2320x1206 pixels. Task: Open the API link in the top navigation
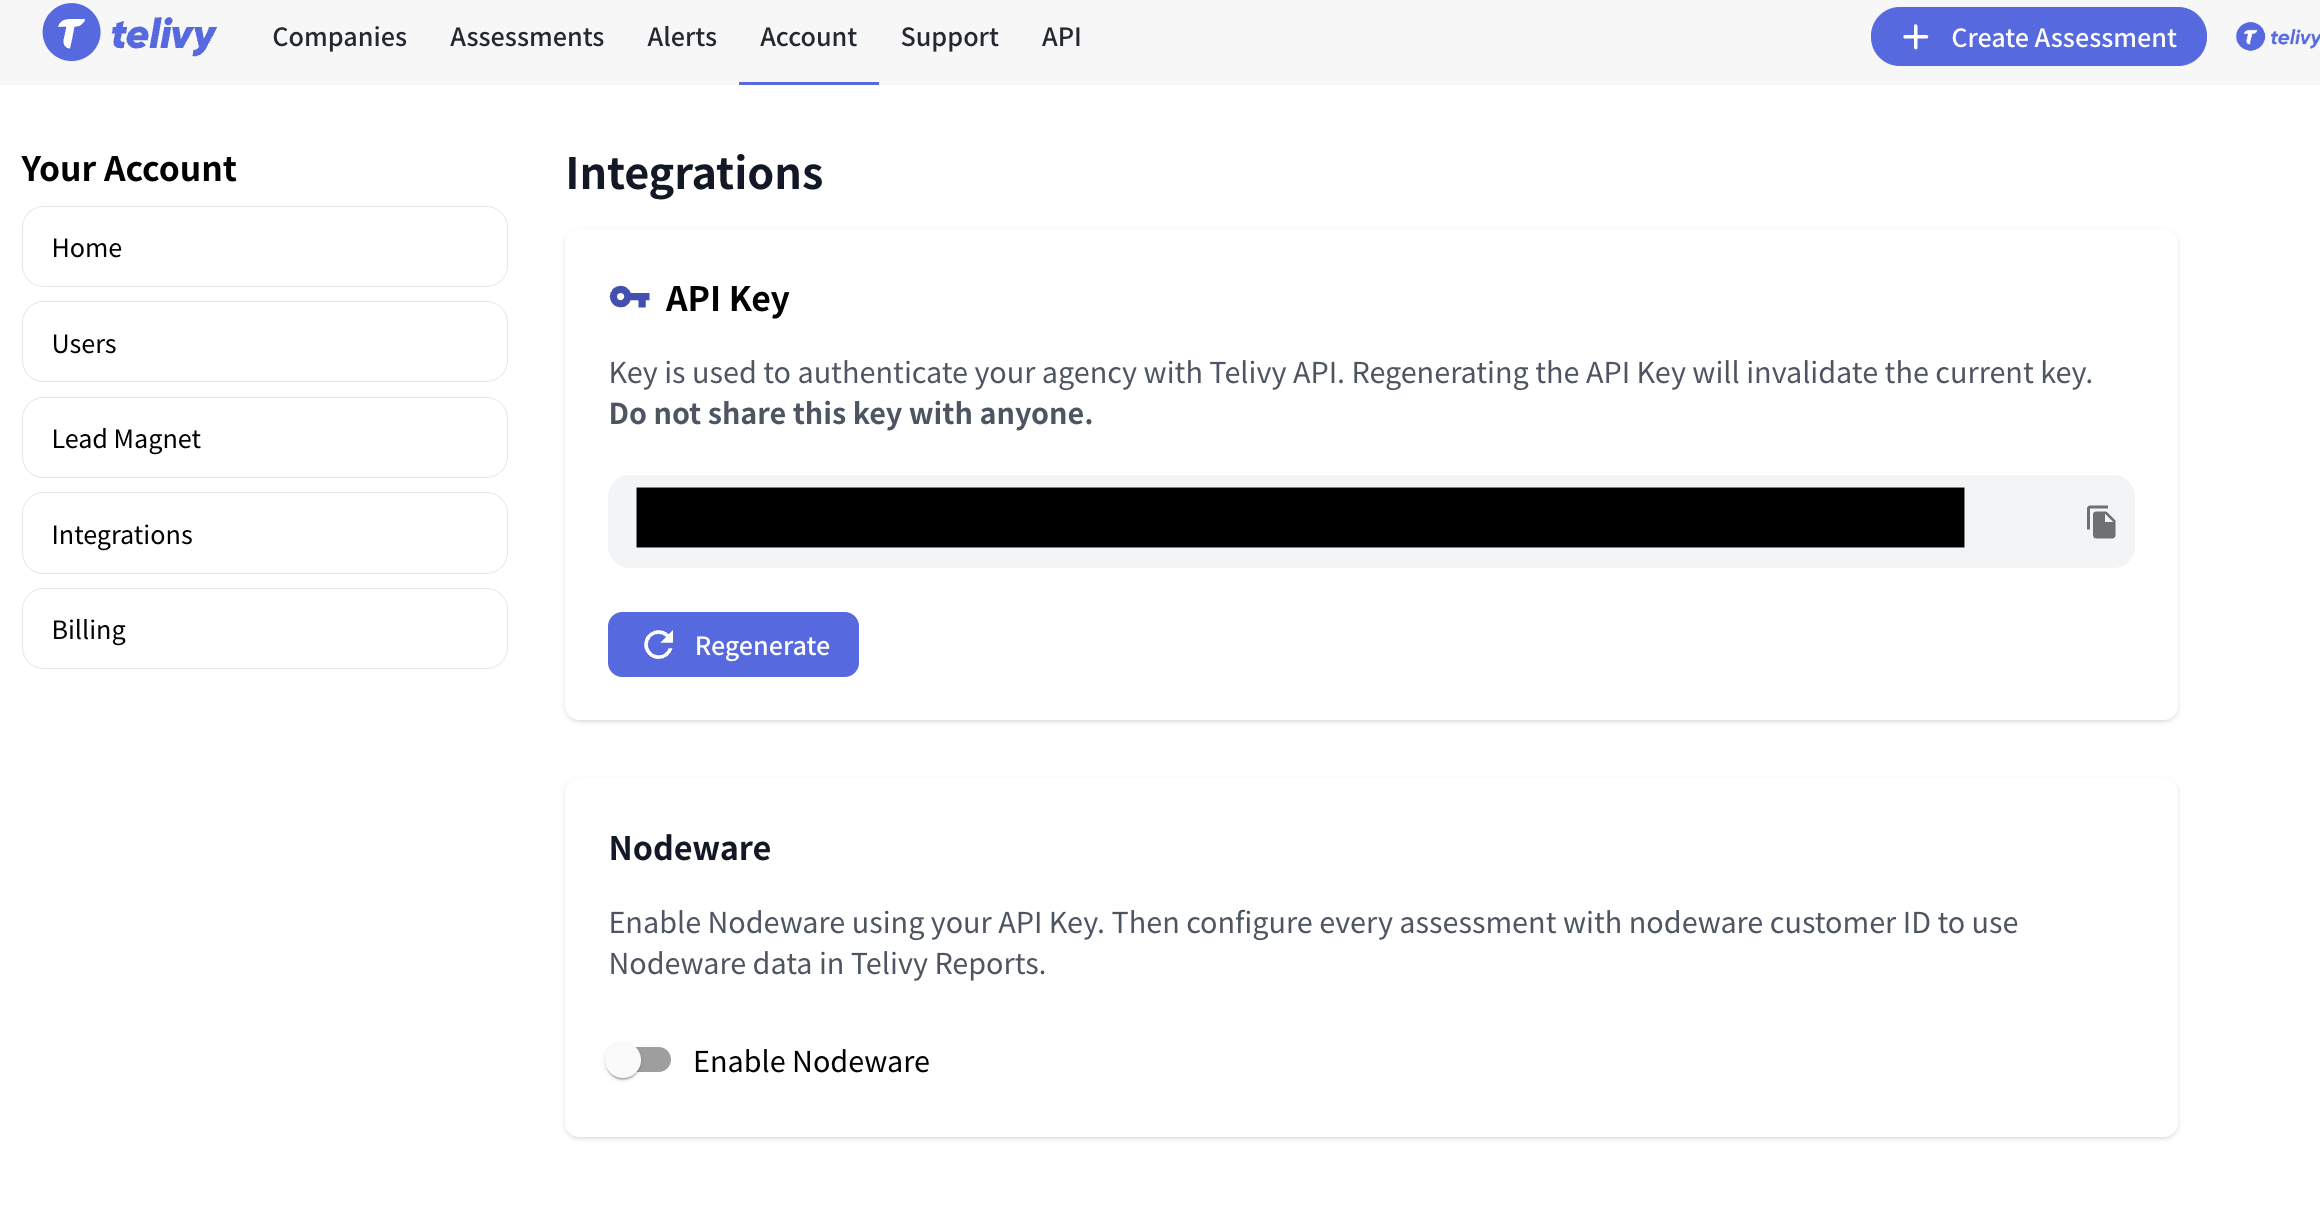pyautogui.click(x=1061, y=37)
